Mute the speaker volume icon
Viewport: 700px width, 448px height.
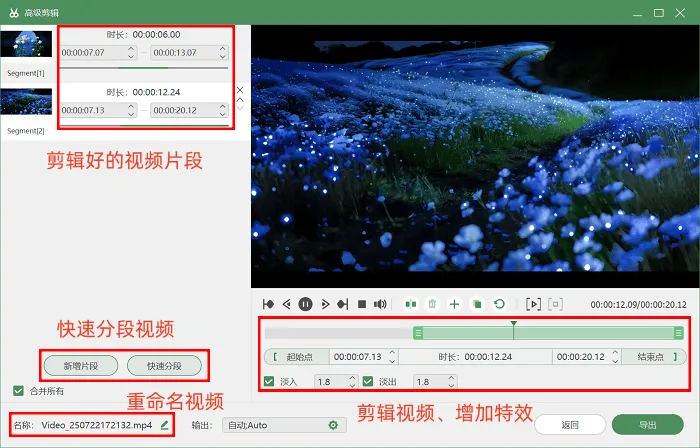tap(380, 304)
